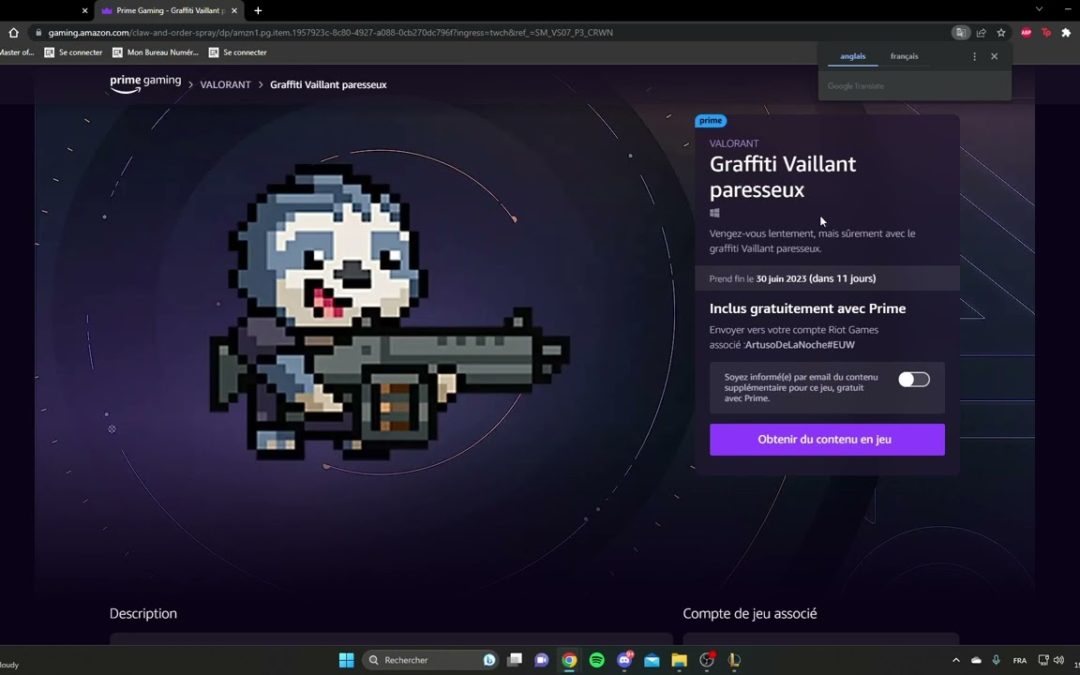
Task: Close the Prime Gaming tab
Action: [x=234, y=10]
